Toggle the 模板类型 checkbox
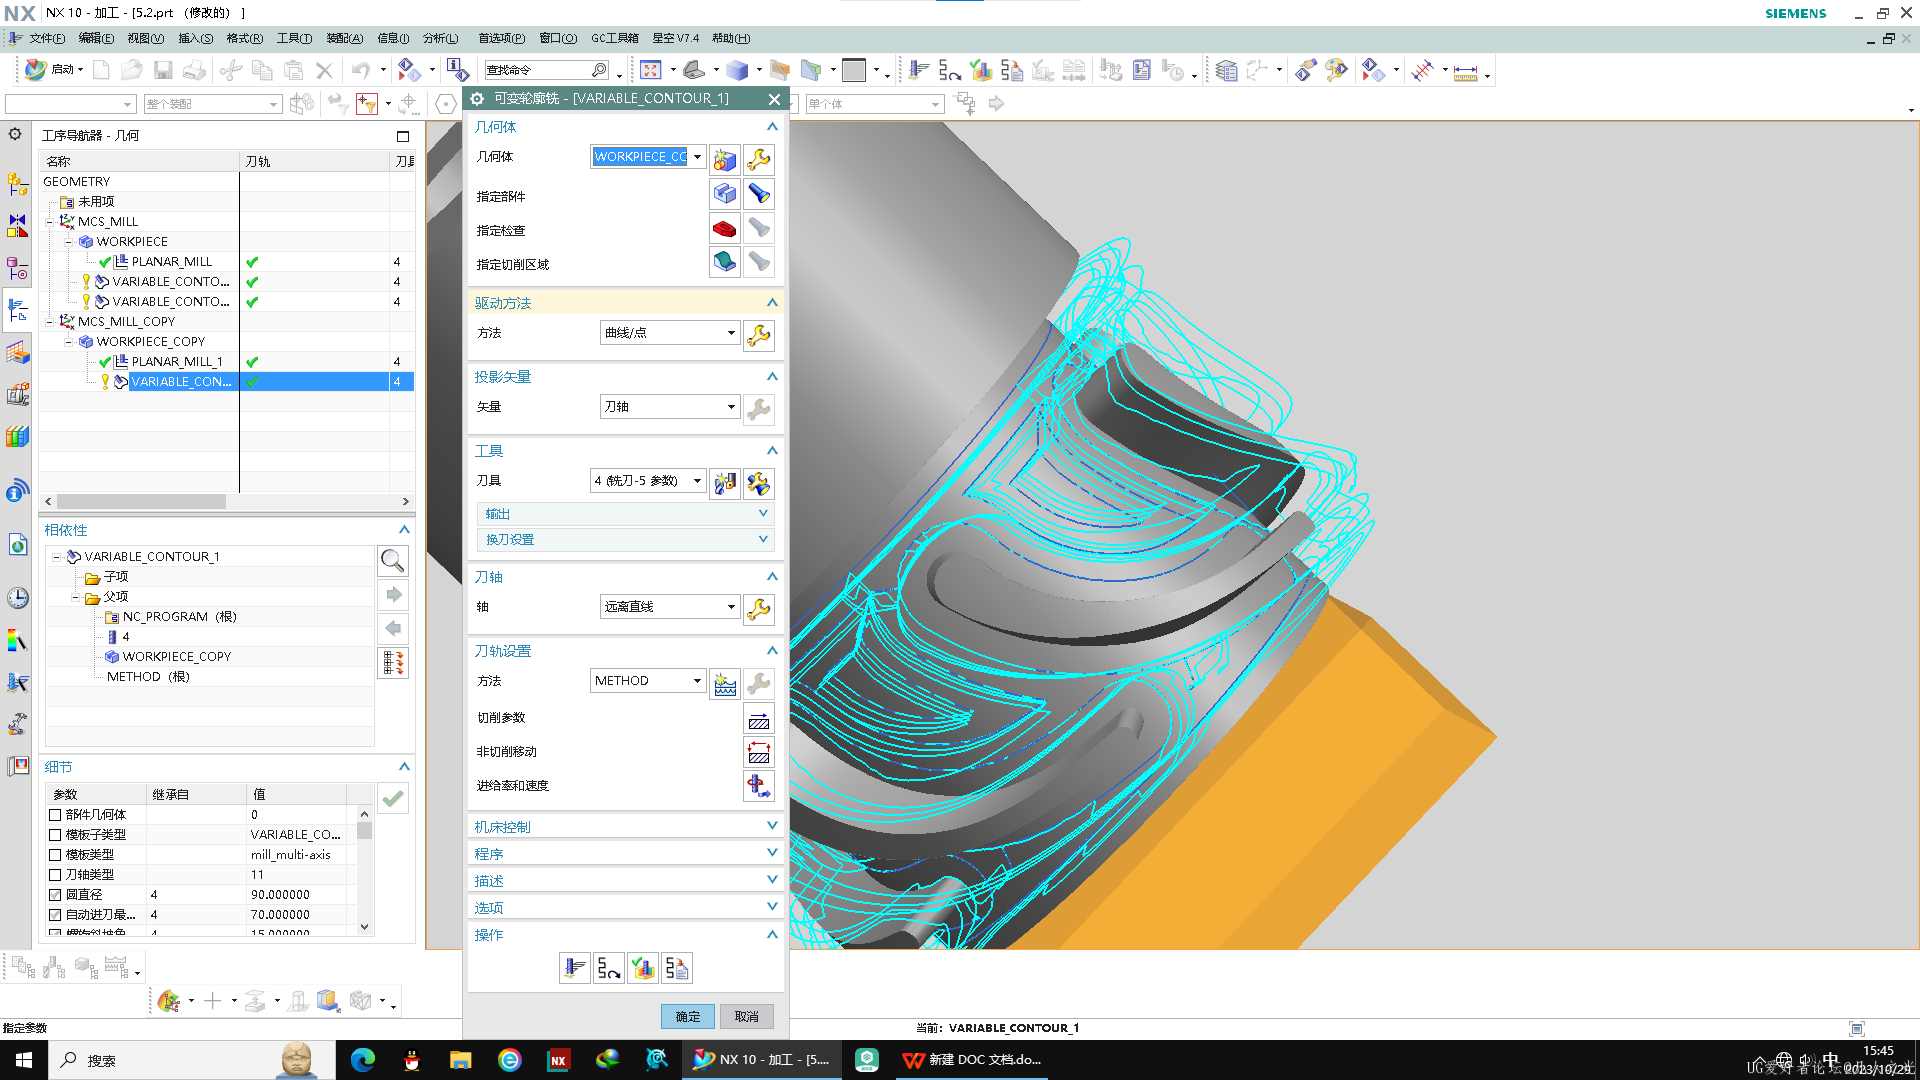This screenshot has height=1080, width=1920. pos(55,855)
